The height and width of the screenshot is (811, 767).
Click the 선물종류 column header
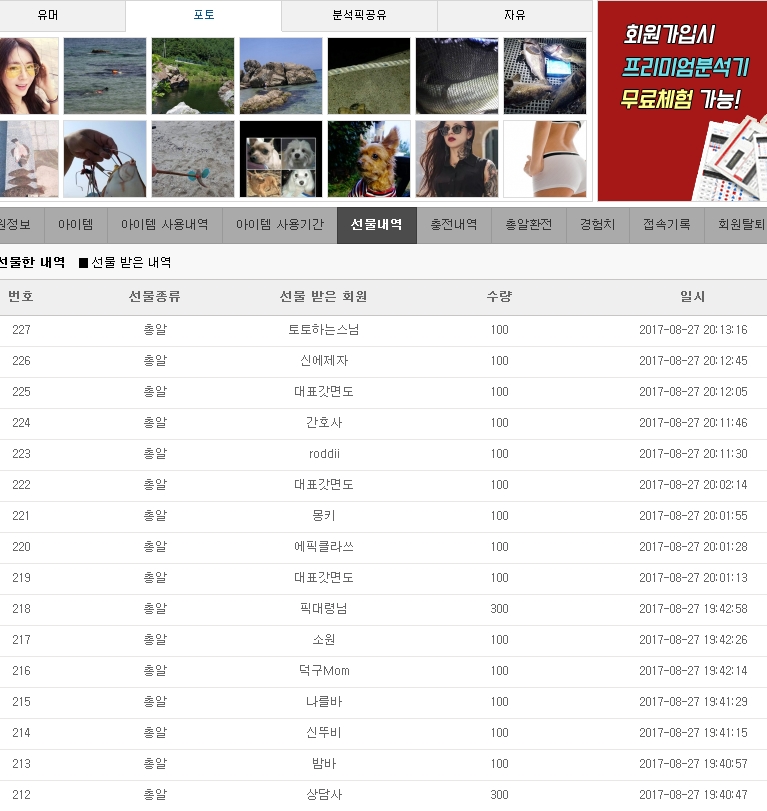155,296
